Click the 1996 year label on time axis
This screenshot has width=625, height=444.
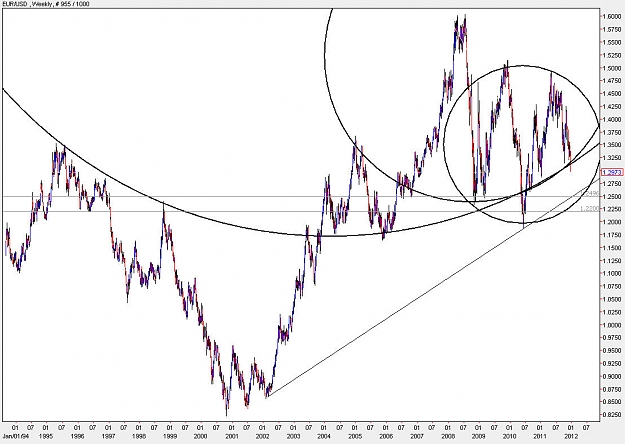(x=77, y=436)
